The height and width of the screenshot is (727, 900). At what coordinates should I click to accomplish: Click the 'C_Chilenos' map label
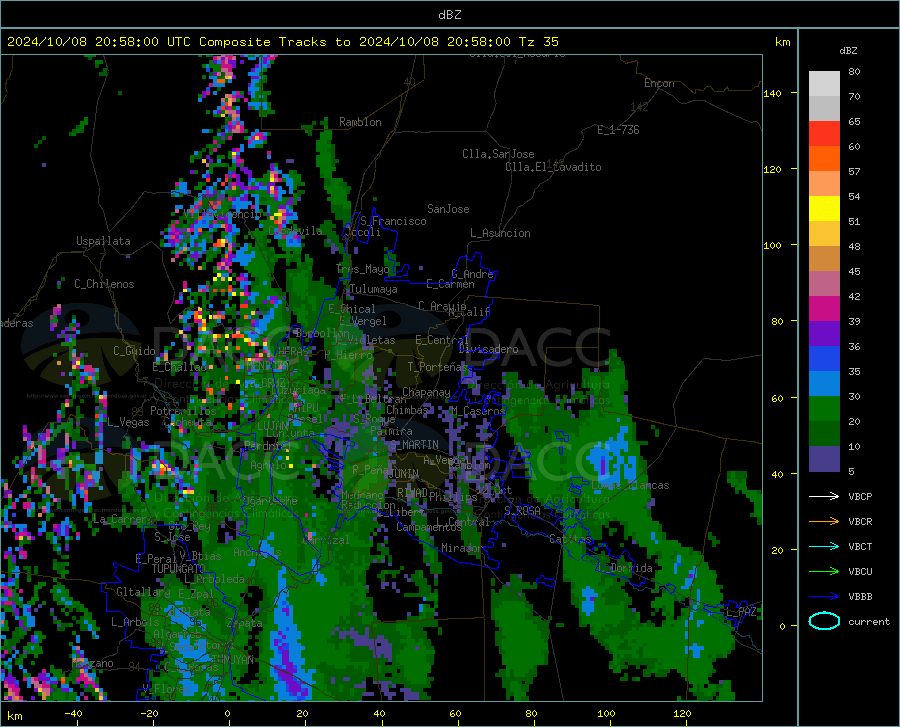pos(104,284)
